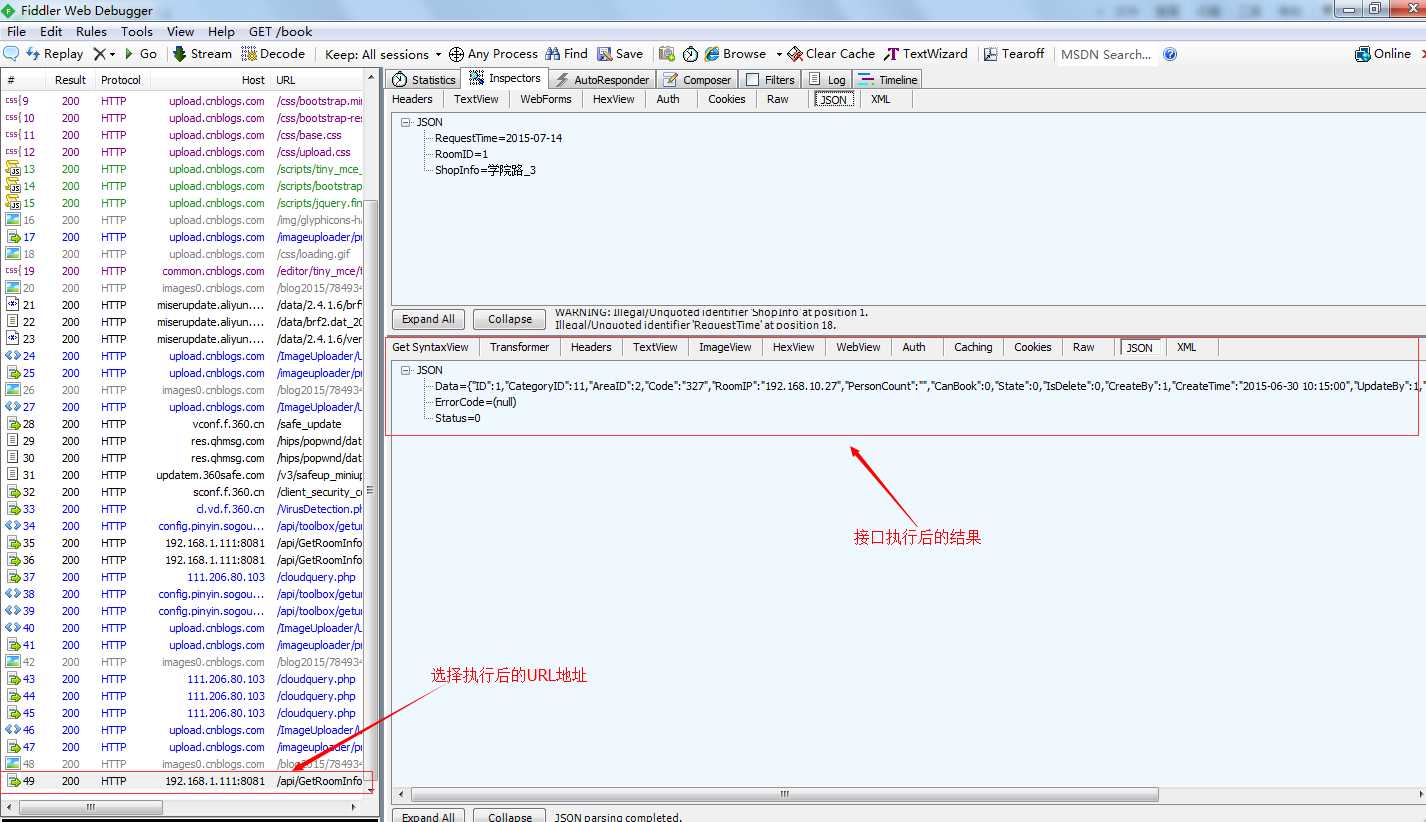Image resolution: width=1426 pixels, height=822 pixels.
Task: Save sessions using toolbar Save
Action: [x=620, y=54]
